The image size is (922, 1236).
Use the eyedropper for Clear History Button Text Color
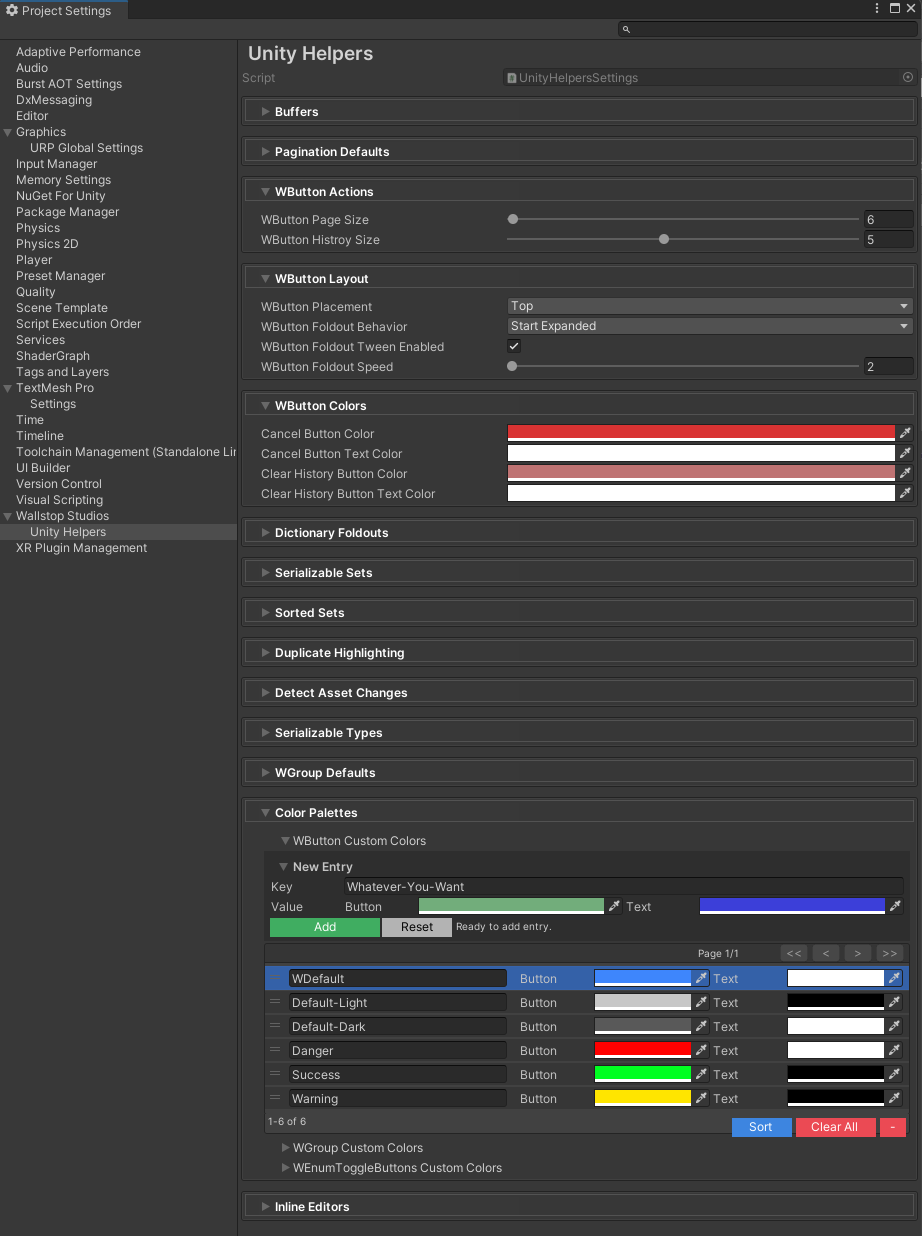(906, 493)
